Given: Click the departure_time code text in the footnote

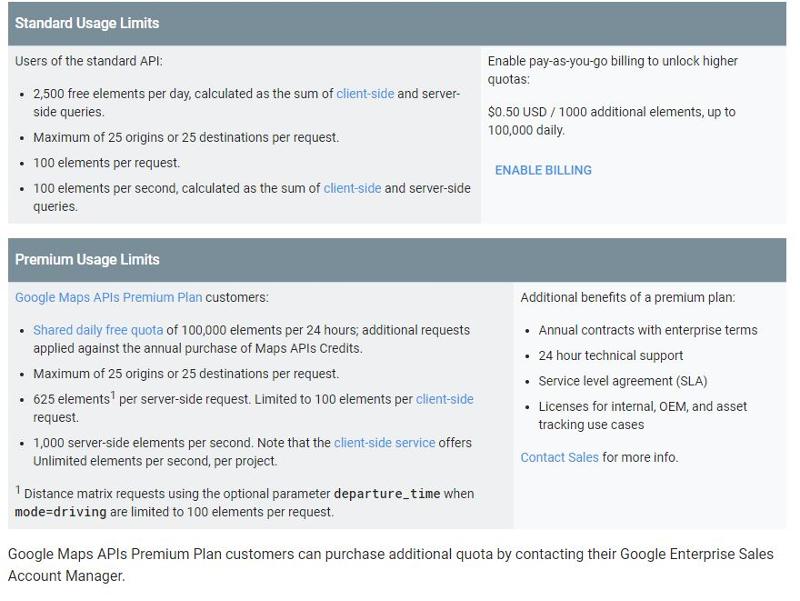Looking at the screenshot, I should [387, 494].
